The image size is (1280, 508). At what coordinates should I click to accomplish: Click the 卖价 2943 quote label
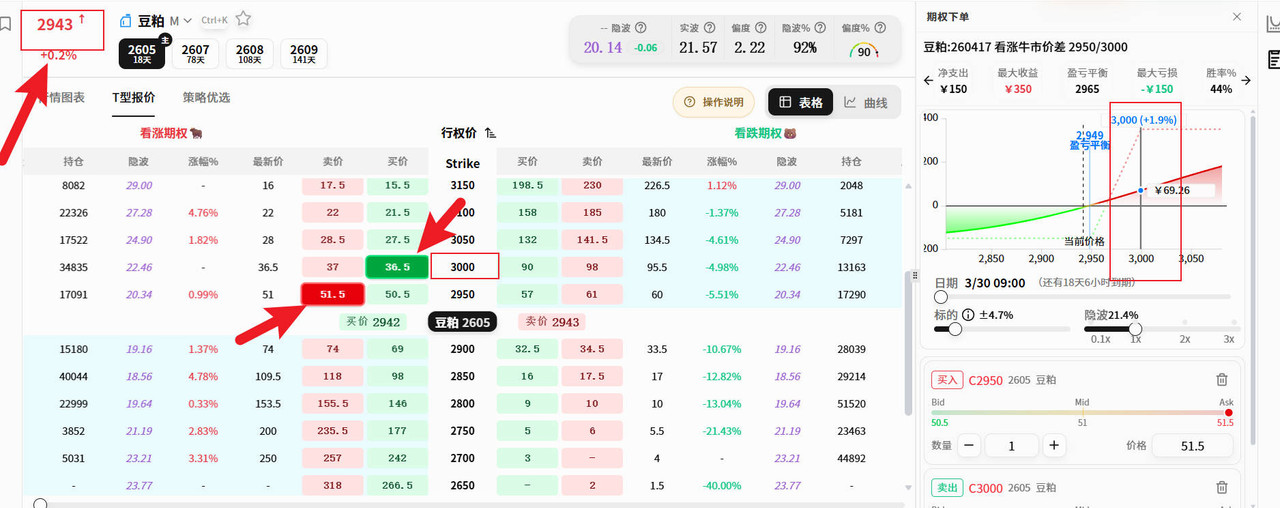(552, 322)
